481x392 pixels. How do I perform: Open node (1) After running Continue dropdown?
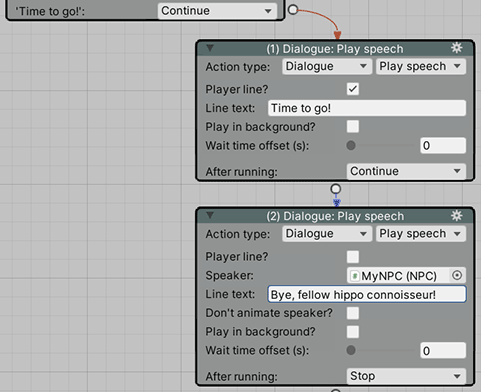coord(406,171)
